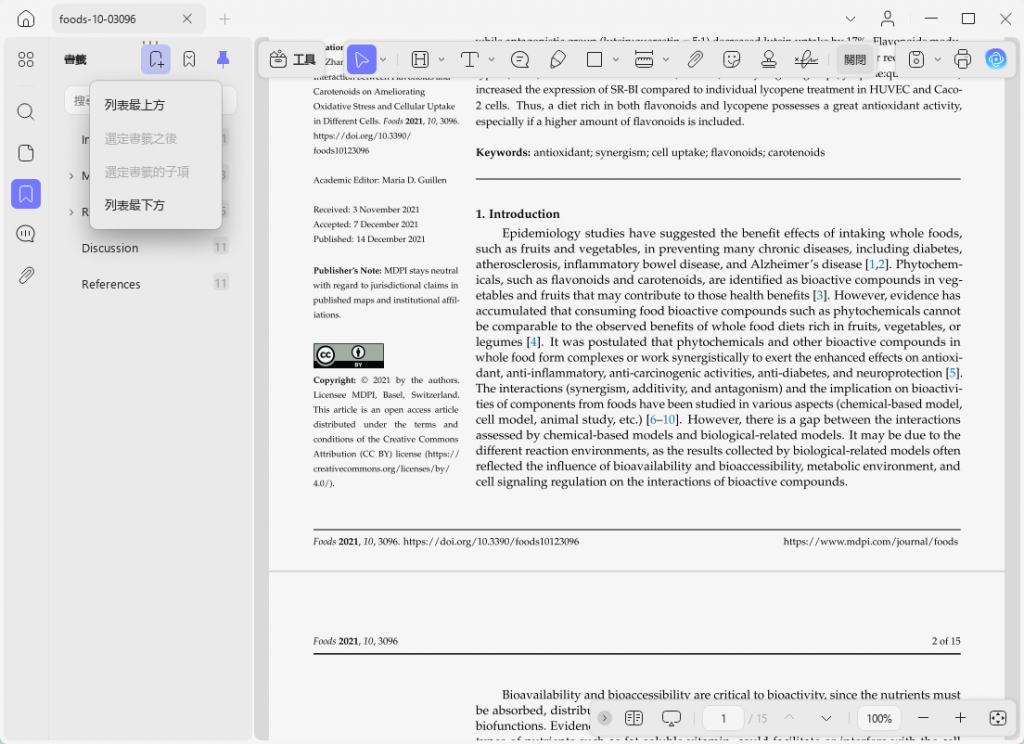1024x744 pixels.
Task: Show the page thumbnails panel
Action: point(26,152)
